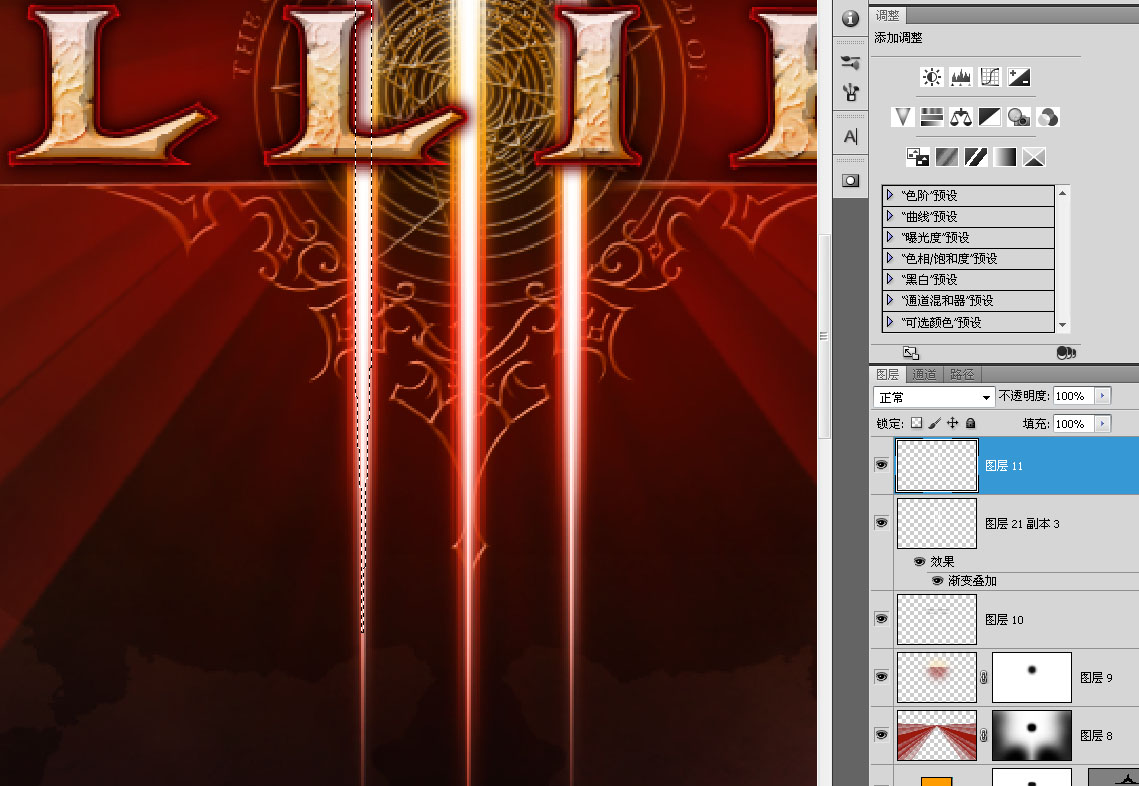Add a Black & White adjustment
This screenshot has width=1139, height=786.
point(989,117)
